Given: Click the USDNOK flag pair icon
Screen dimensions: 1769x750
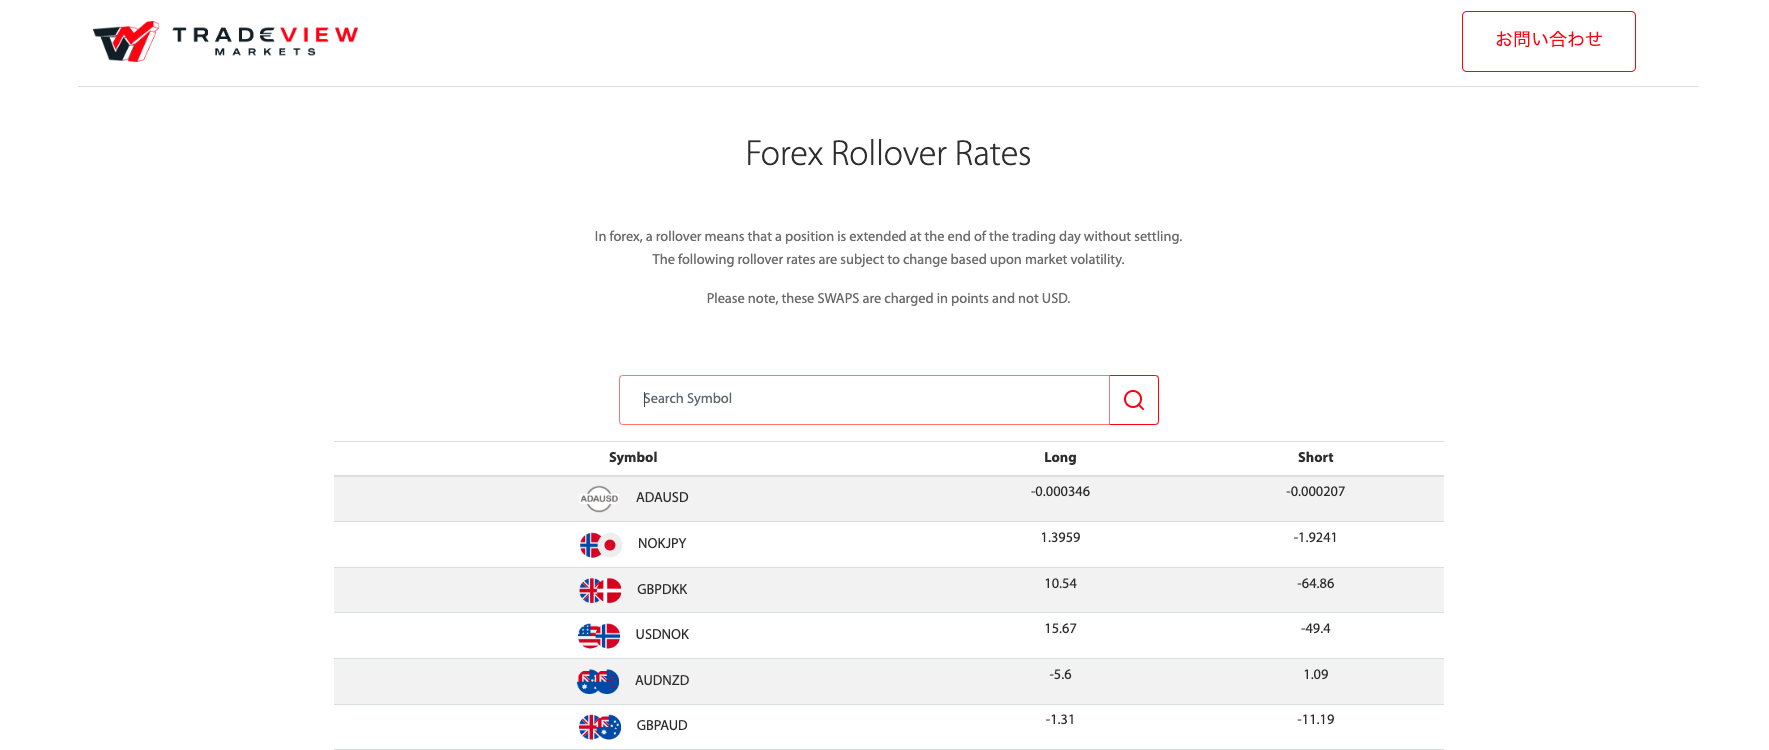Looking at the screenshot, I should point(599,636).
